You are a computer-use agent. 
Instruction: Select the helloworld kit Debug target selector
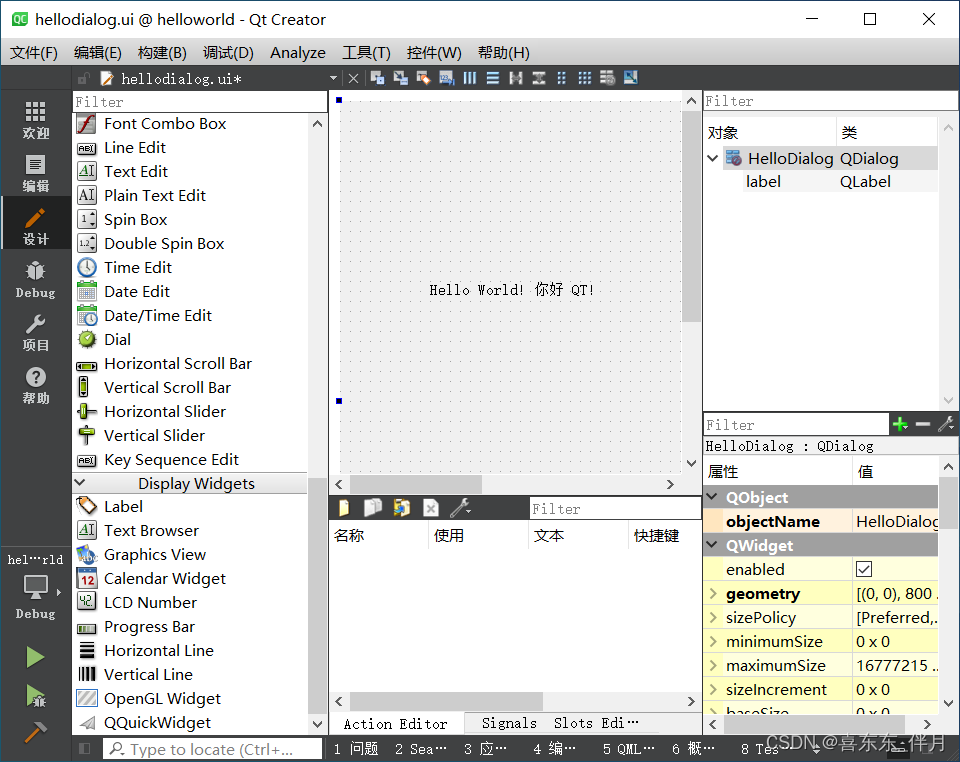click(x=36, y=587)
